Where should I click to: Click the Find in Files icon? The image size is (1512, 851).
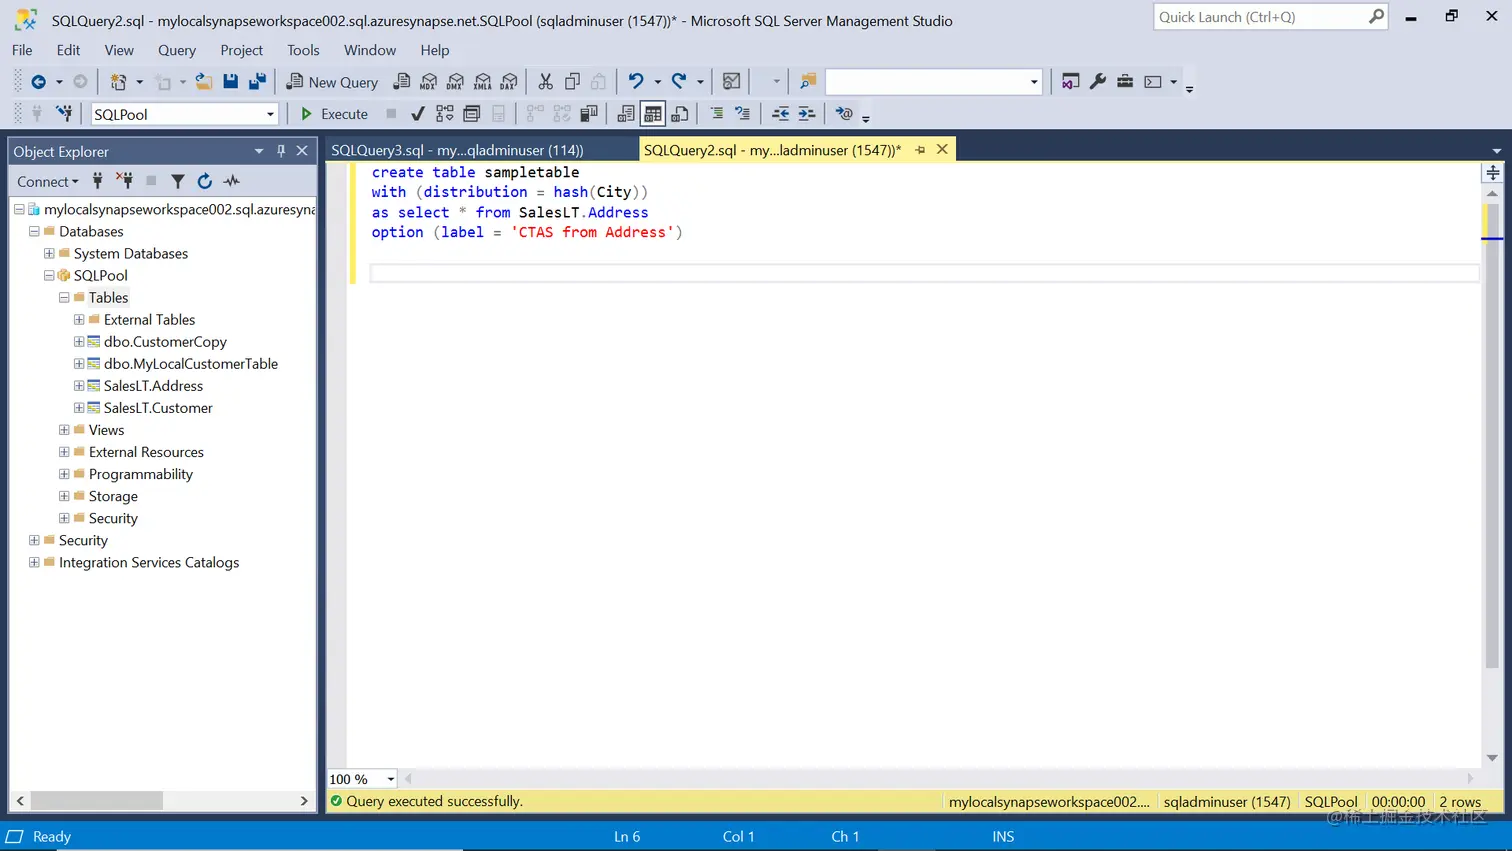tap(808, 82)
